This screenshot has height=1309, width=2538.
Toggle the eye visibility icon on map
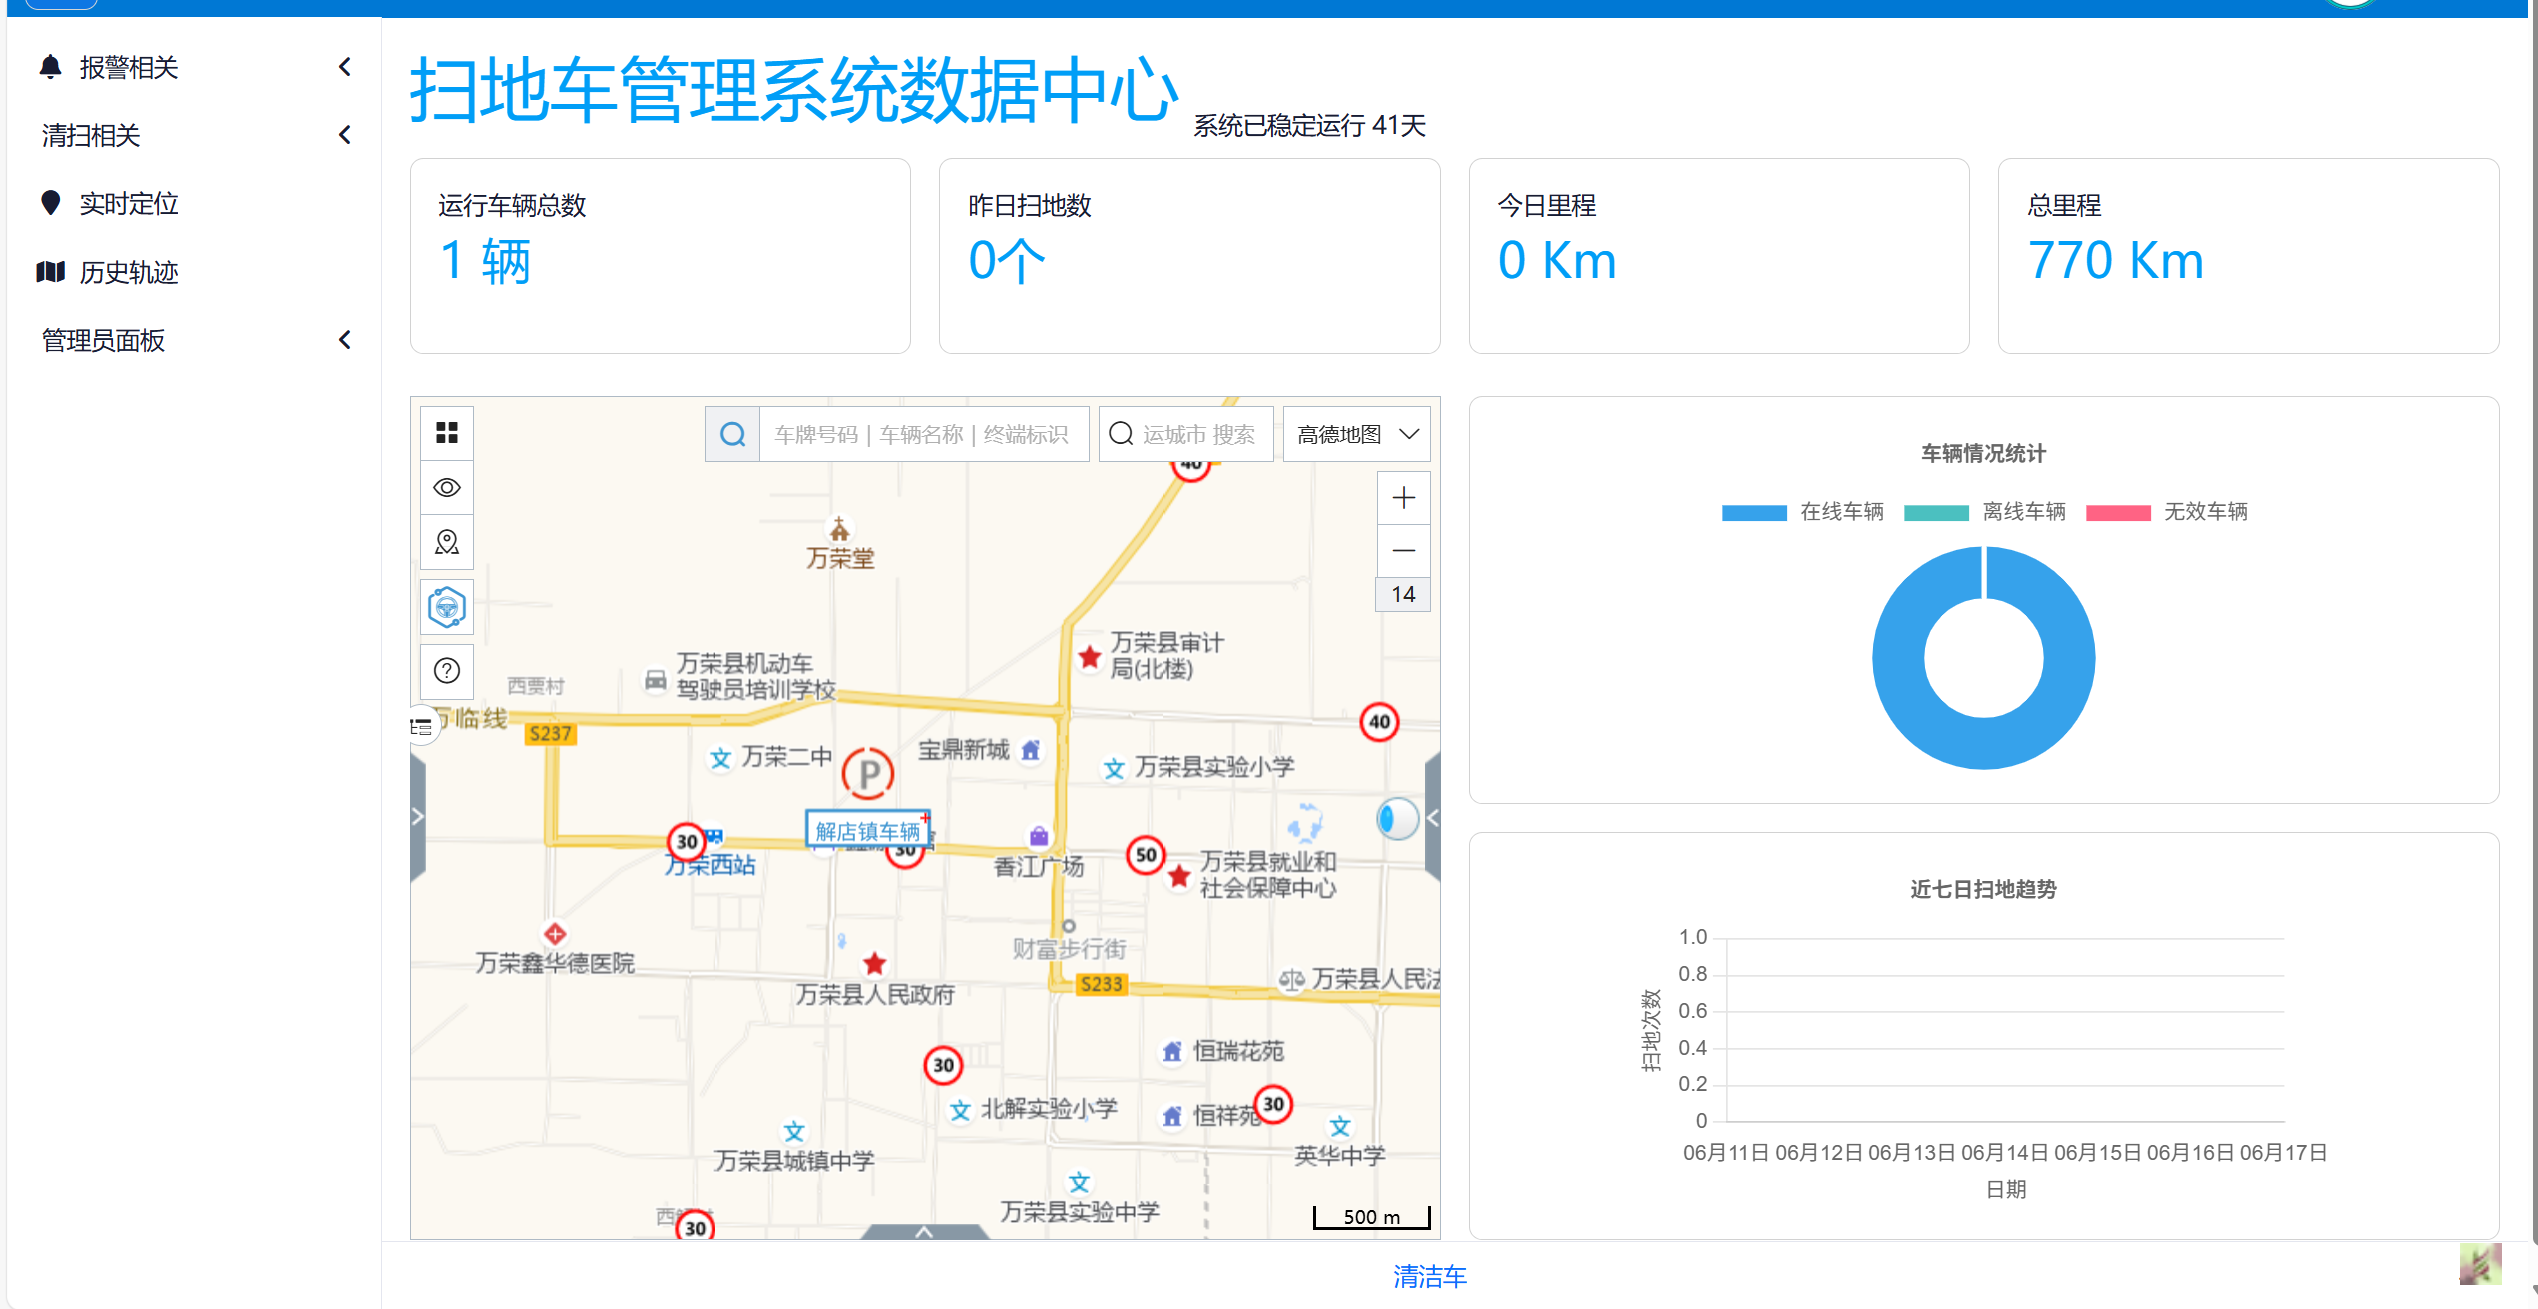(447, 487)
